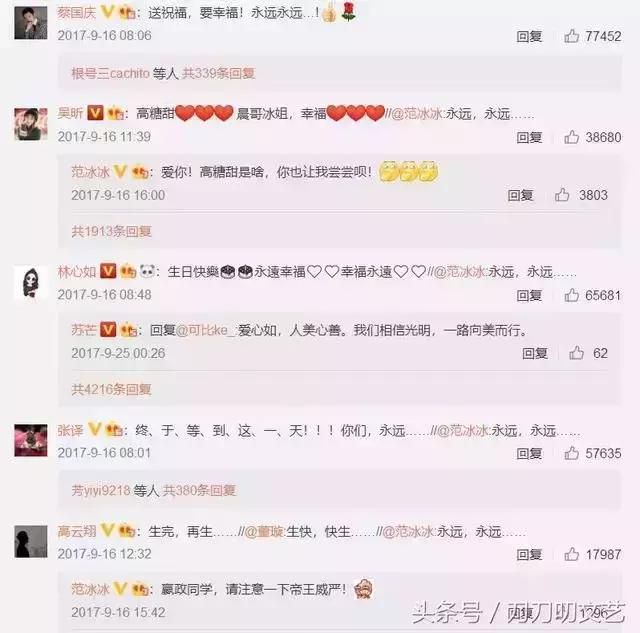The image size is (640, 633).
Task: Expand 共1913条回复 thread
Action: click(x=111, y=231)
